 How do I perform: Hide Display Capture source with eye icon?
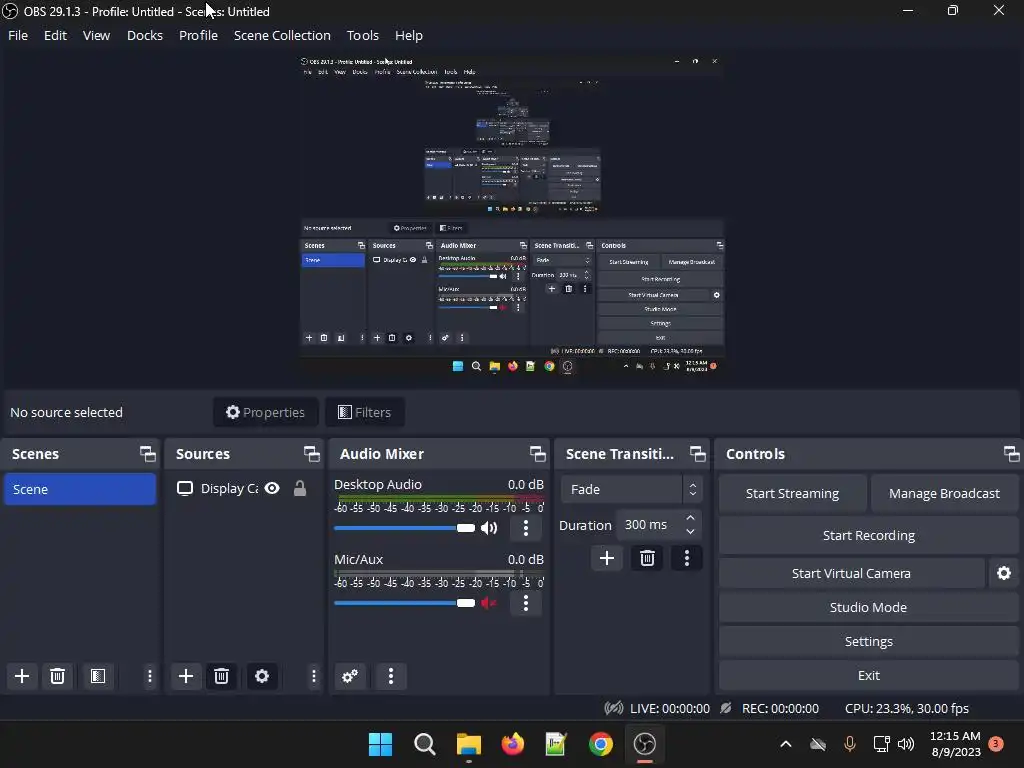tap(272, 488)
